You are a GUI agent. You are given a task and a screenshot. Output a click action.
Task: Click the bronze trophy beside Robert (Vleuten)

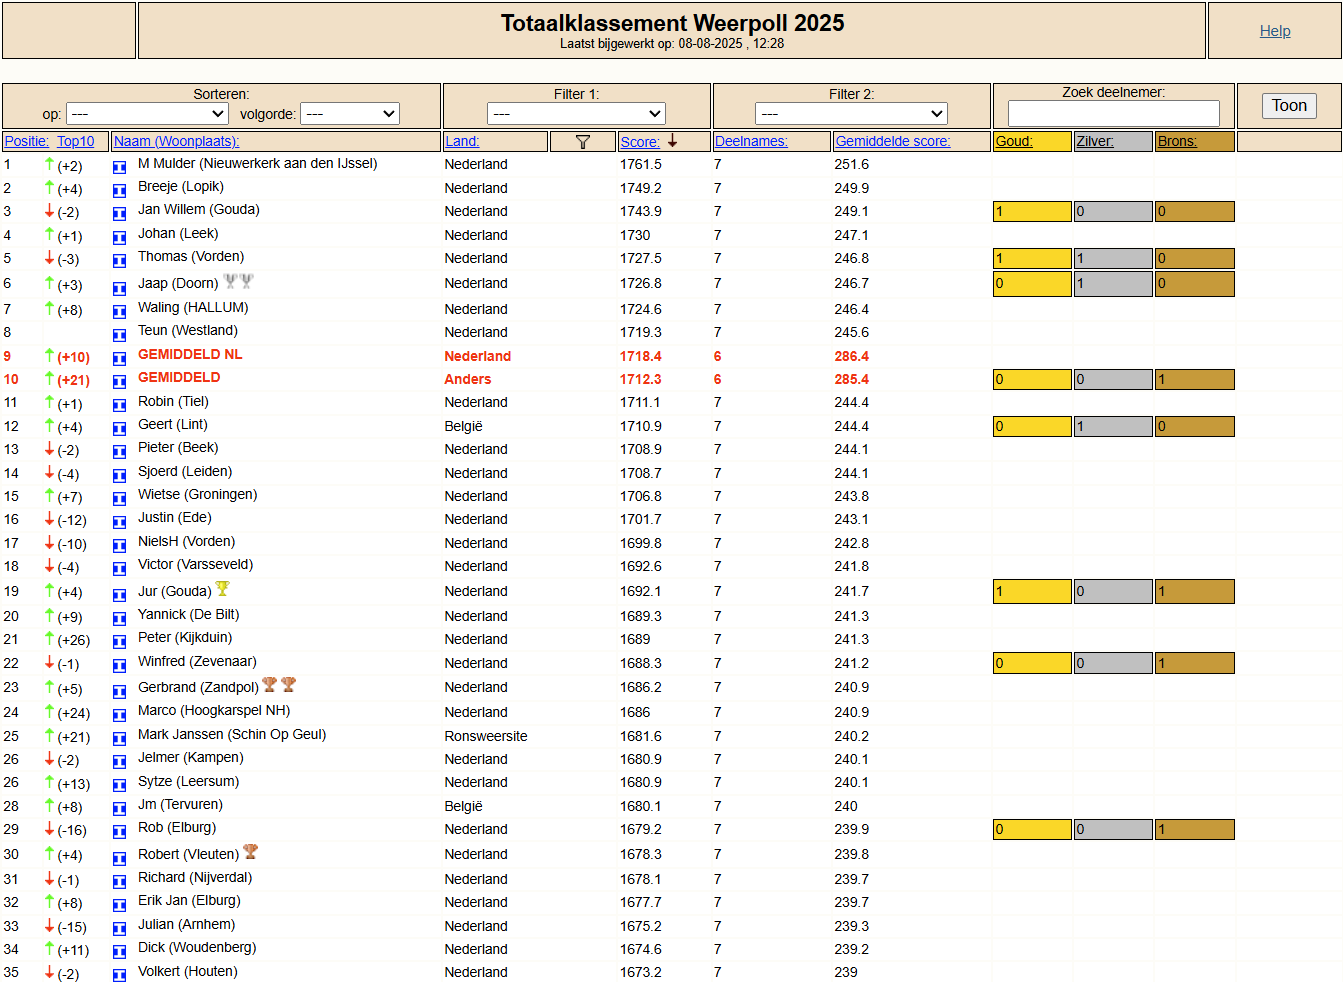click(x=251, y=852)
